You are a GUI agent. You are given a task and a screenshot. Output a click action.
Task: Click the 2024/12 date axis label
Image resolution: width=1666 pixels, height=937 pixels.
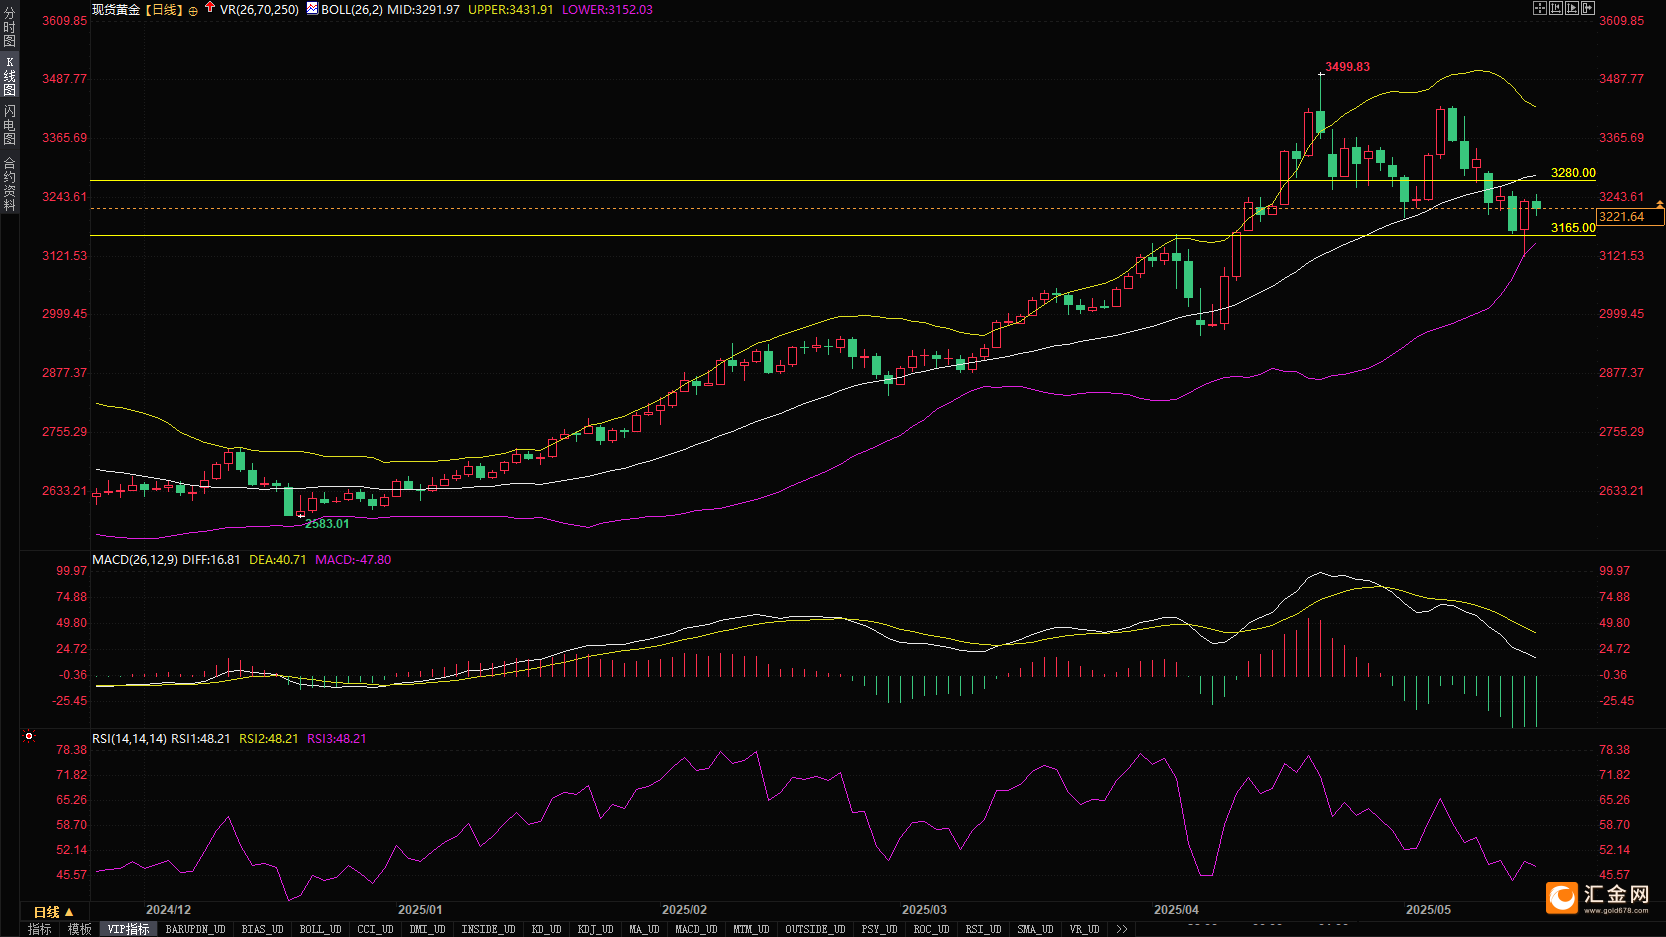[x=168, y=910]
